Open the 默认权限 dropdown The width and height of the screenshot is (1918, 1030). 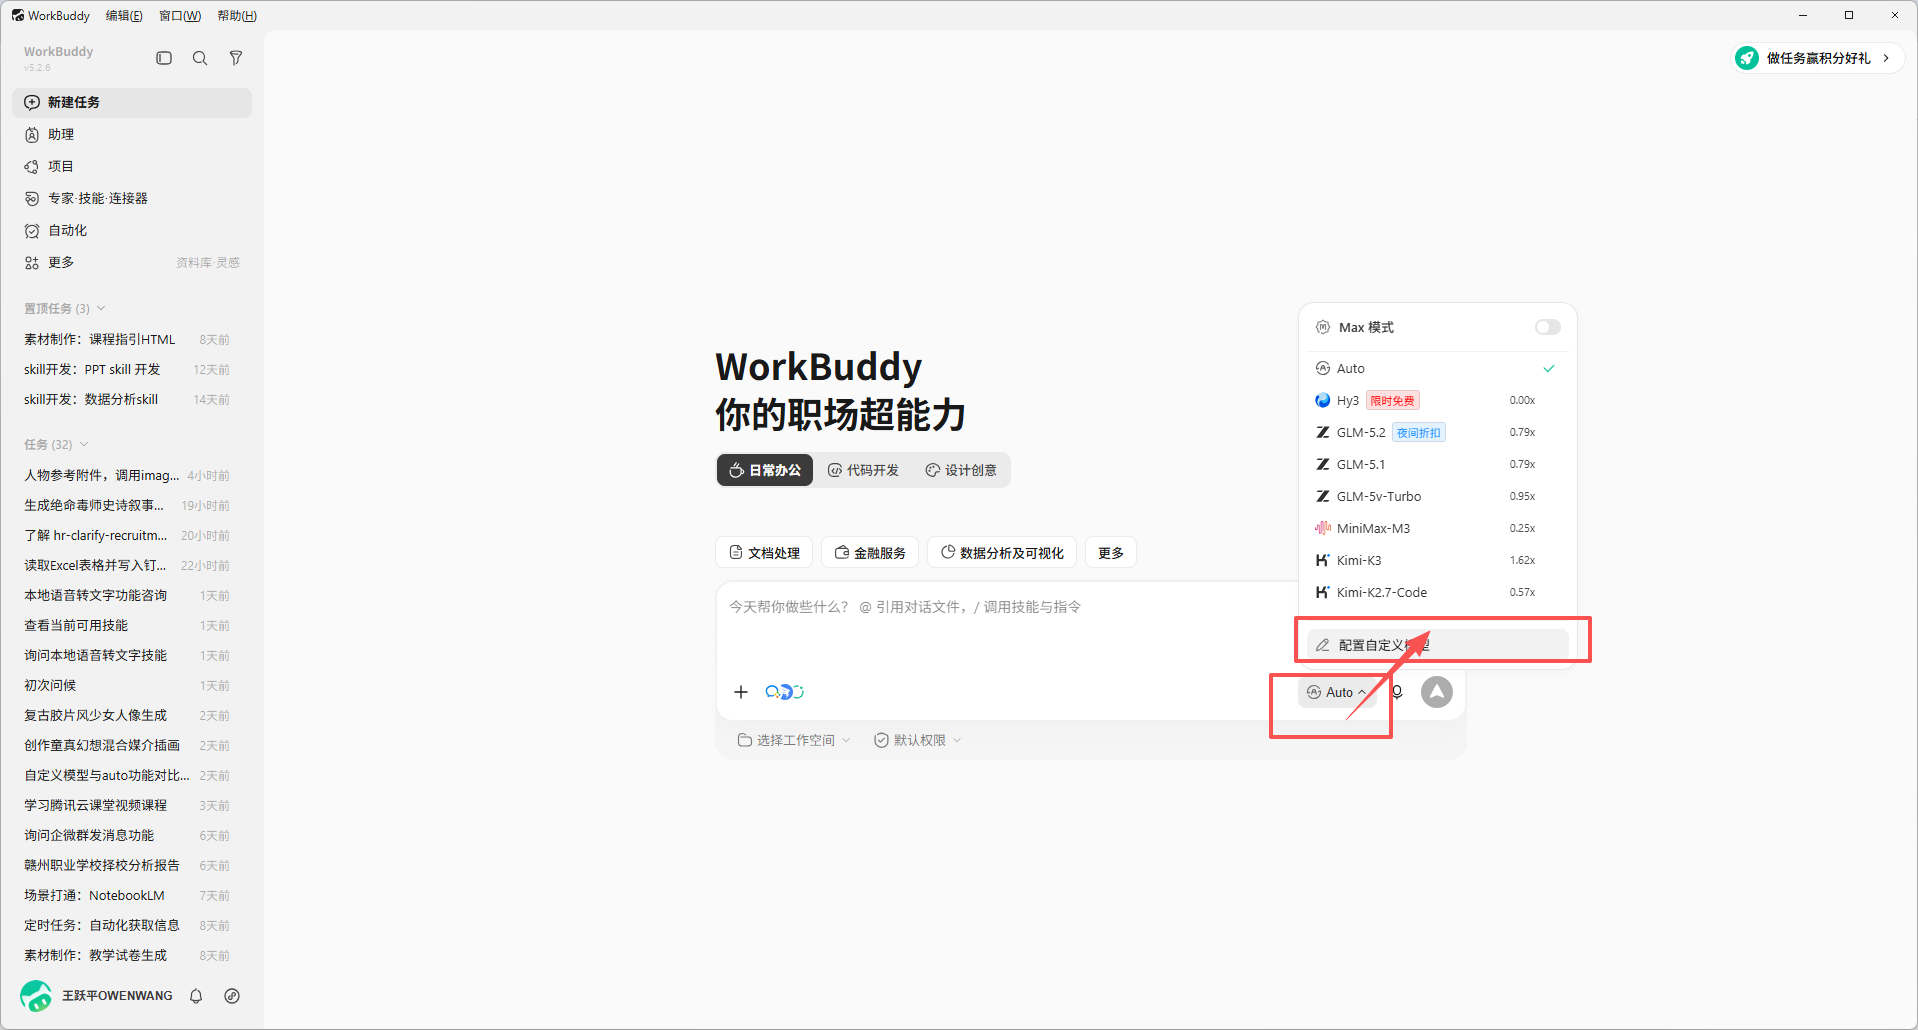[918, 740]
